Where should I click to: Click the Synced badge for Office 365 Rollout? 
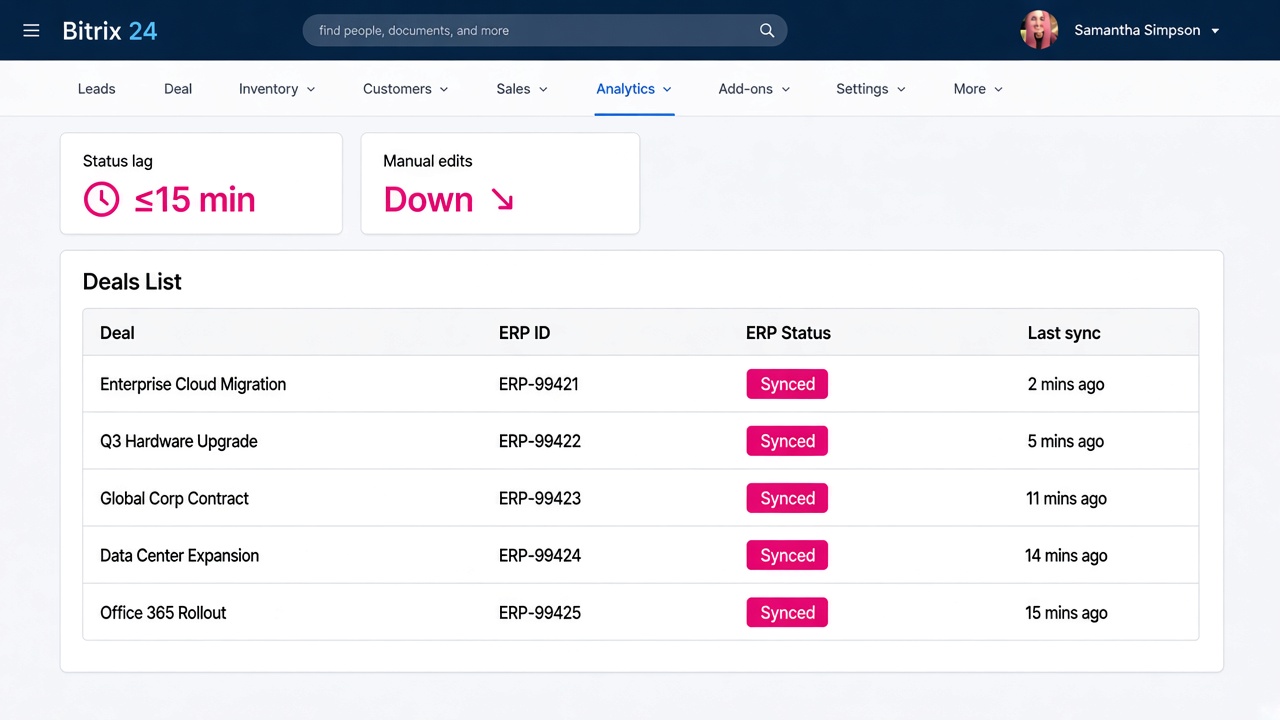coord(787,612)
